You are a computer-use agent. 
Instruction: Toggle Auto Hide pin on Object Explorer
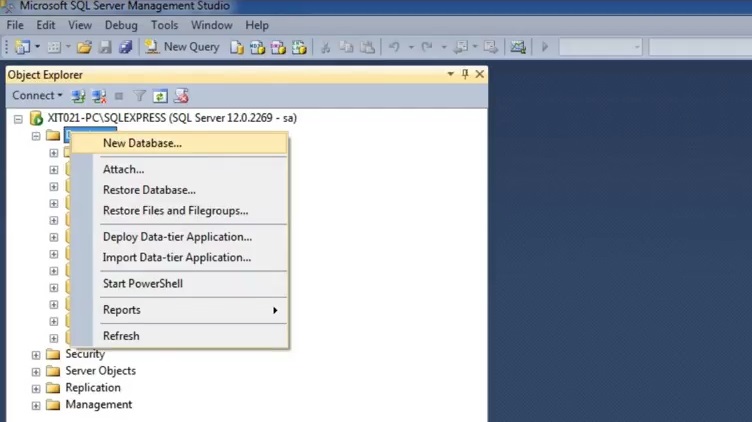tap(465, 74)
